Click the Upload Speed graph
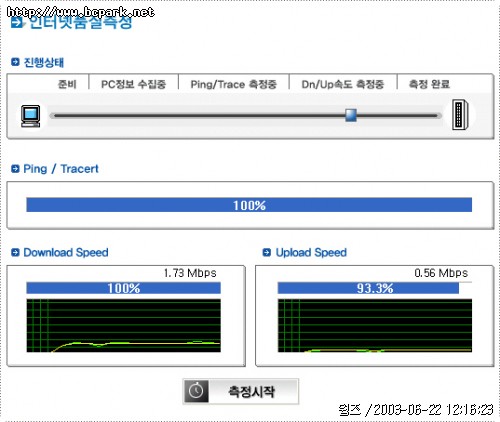This screenshot has width=500, height=422. pyautogui.click(x=375, y=326)
